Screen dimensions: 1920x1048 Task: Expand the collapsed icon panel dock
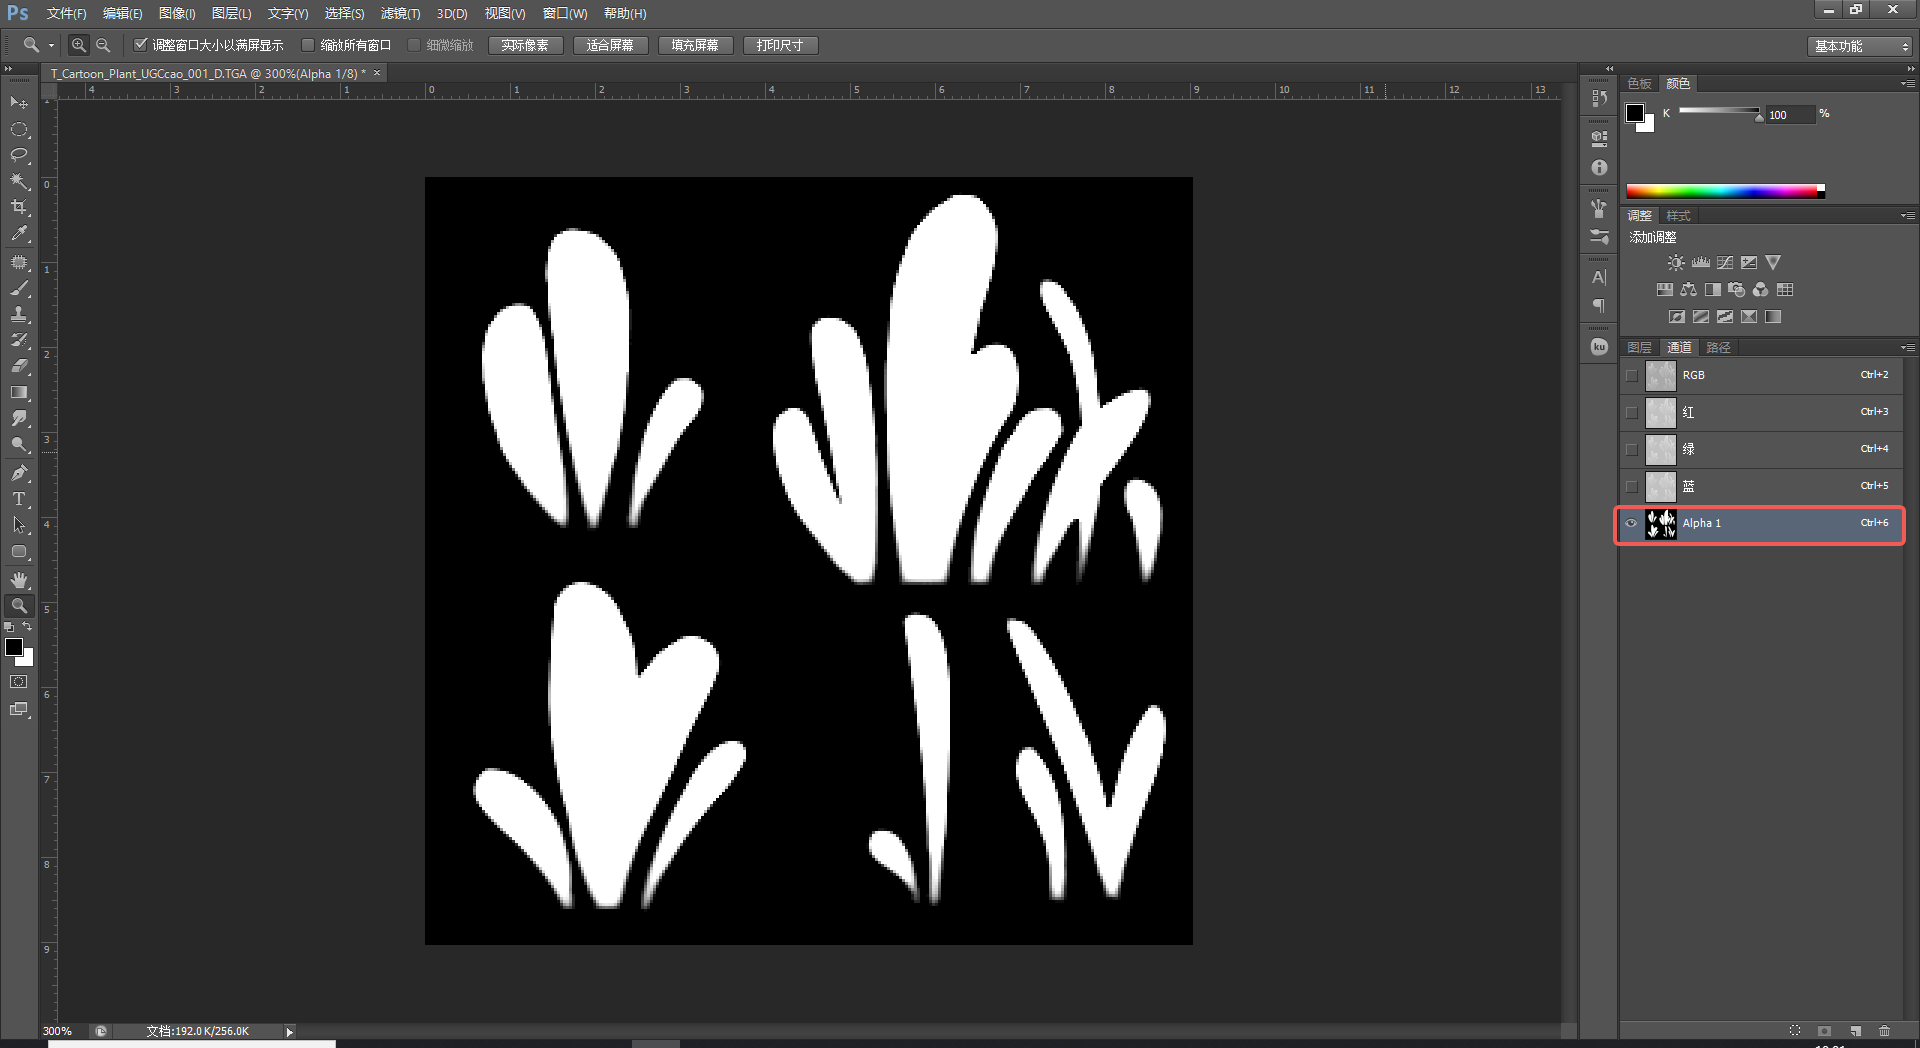click(1609, 69)
